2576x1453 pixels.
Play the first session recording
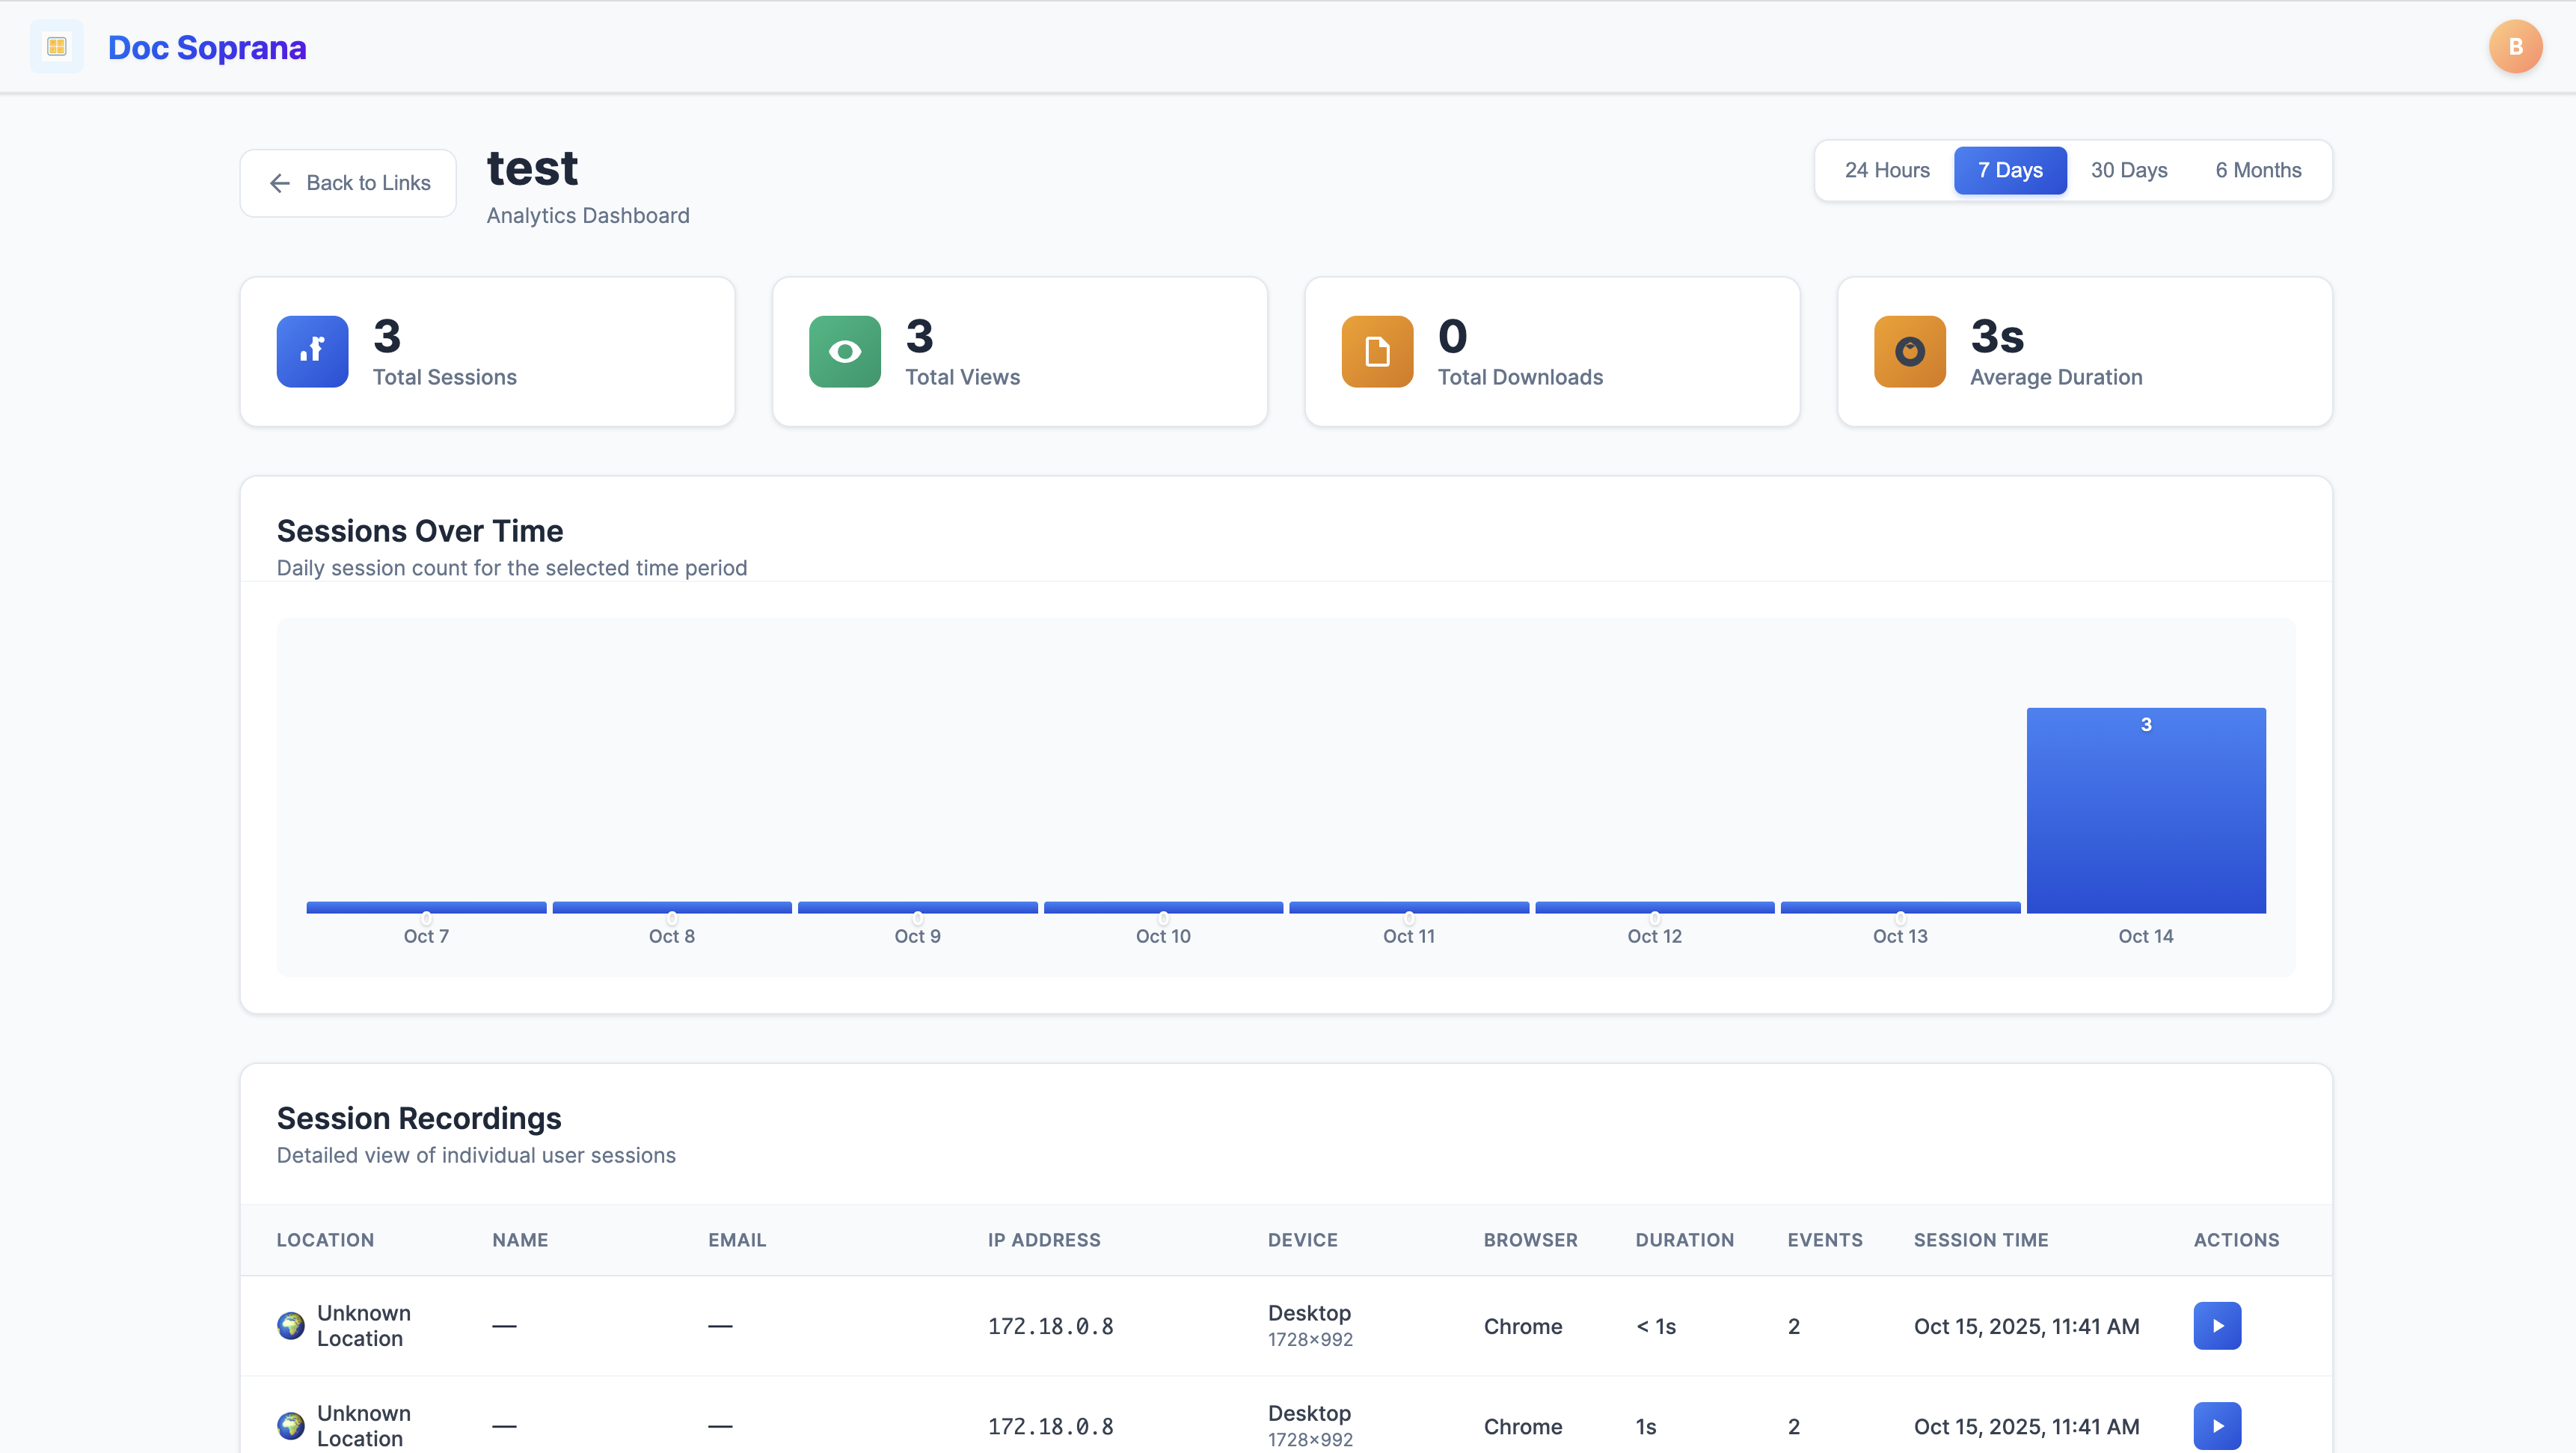(x=2217, y=1326)
